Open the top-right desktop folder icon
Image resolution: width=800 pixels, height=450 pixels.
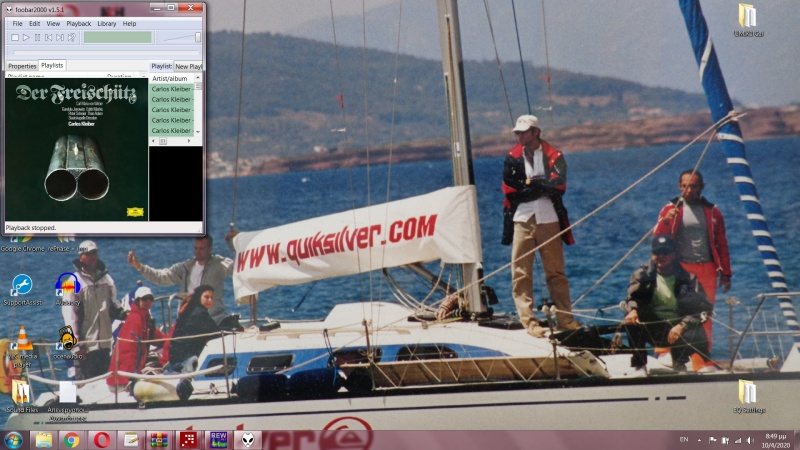[748, 20]
